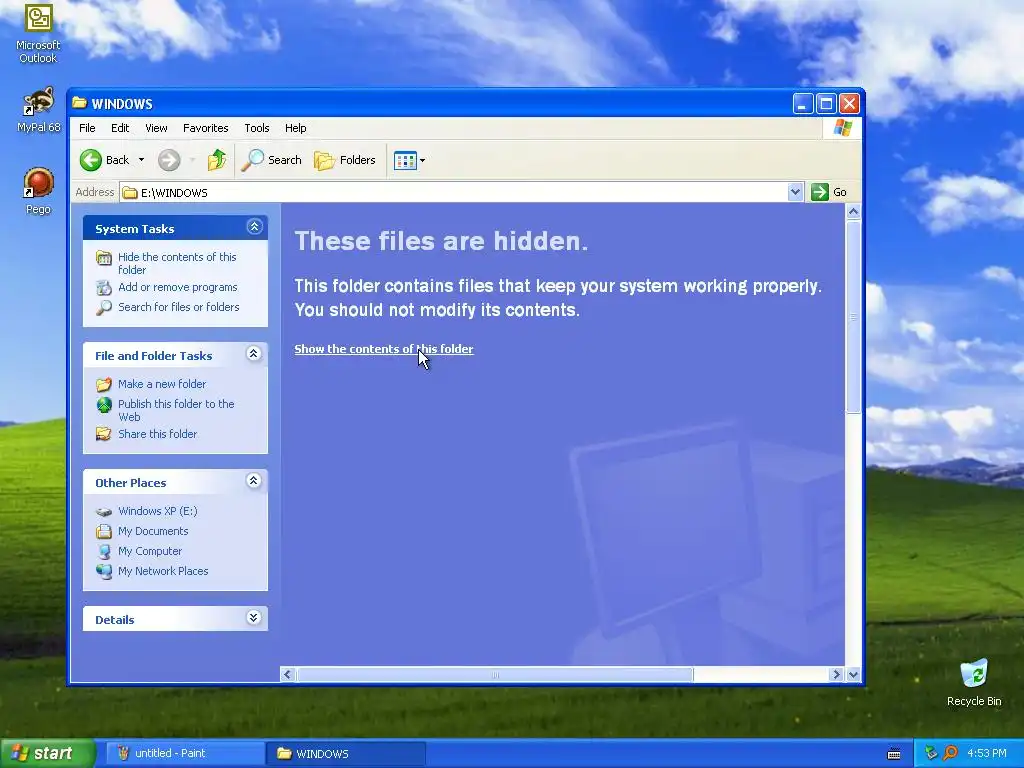Click the Windows XP drive icon
The width and height of the screenshot is (1024, 768).
click(x=104, y=512)
